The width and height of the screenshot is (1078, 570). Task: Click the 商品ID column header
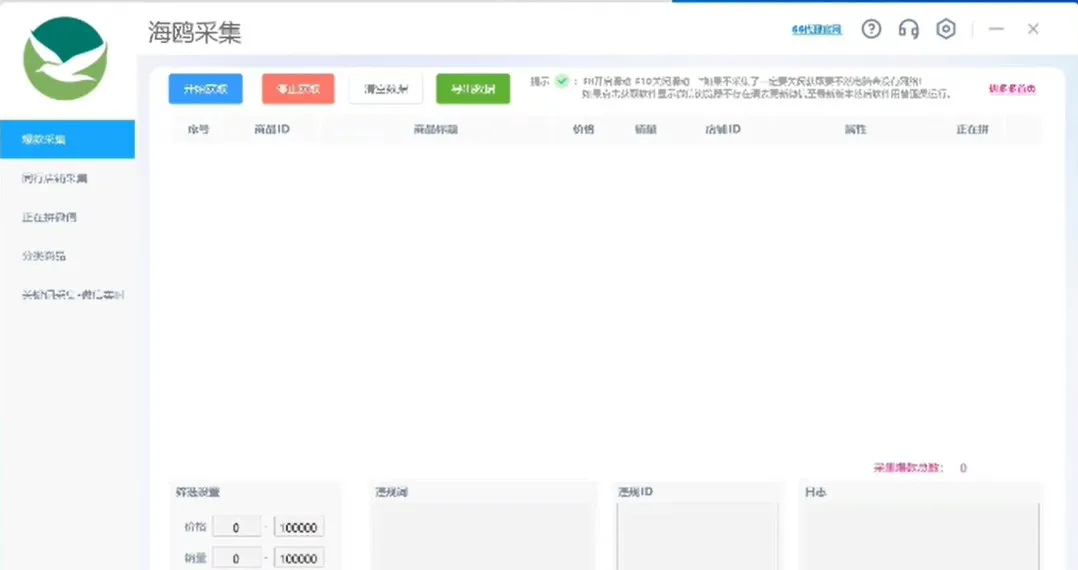[271, 130]
